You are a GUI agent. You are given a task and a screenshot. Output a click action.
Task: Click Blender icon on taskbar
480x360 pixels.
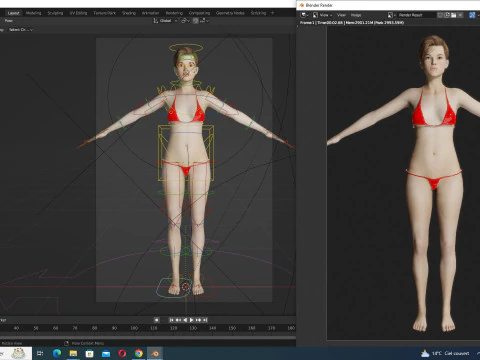[x=155, y=353]
